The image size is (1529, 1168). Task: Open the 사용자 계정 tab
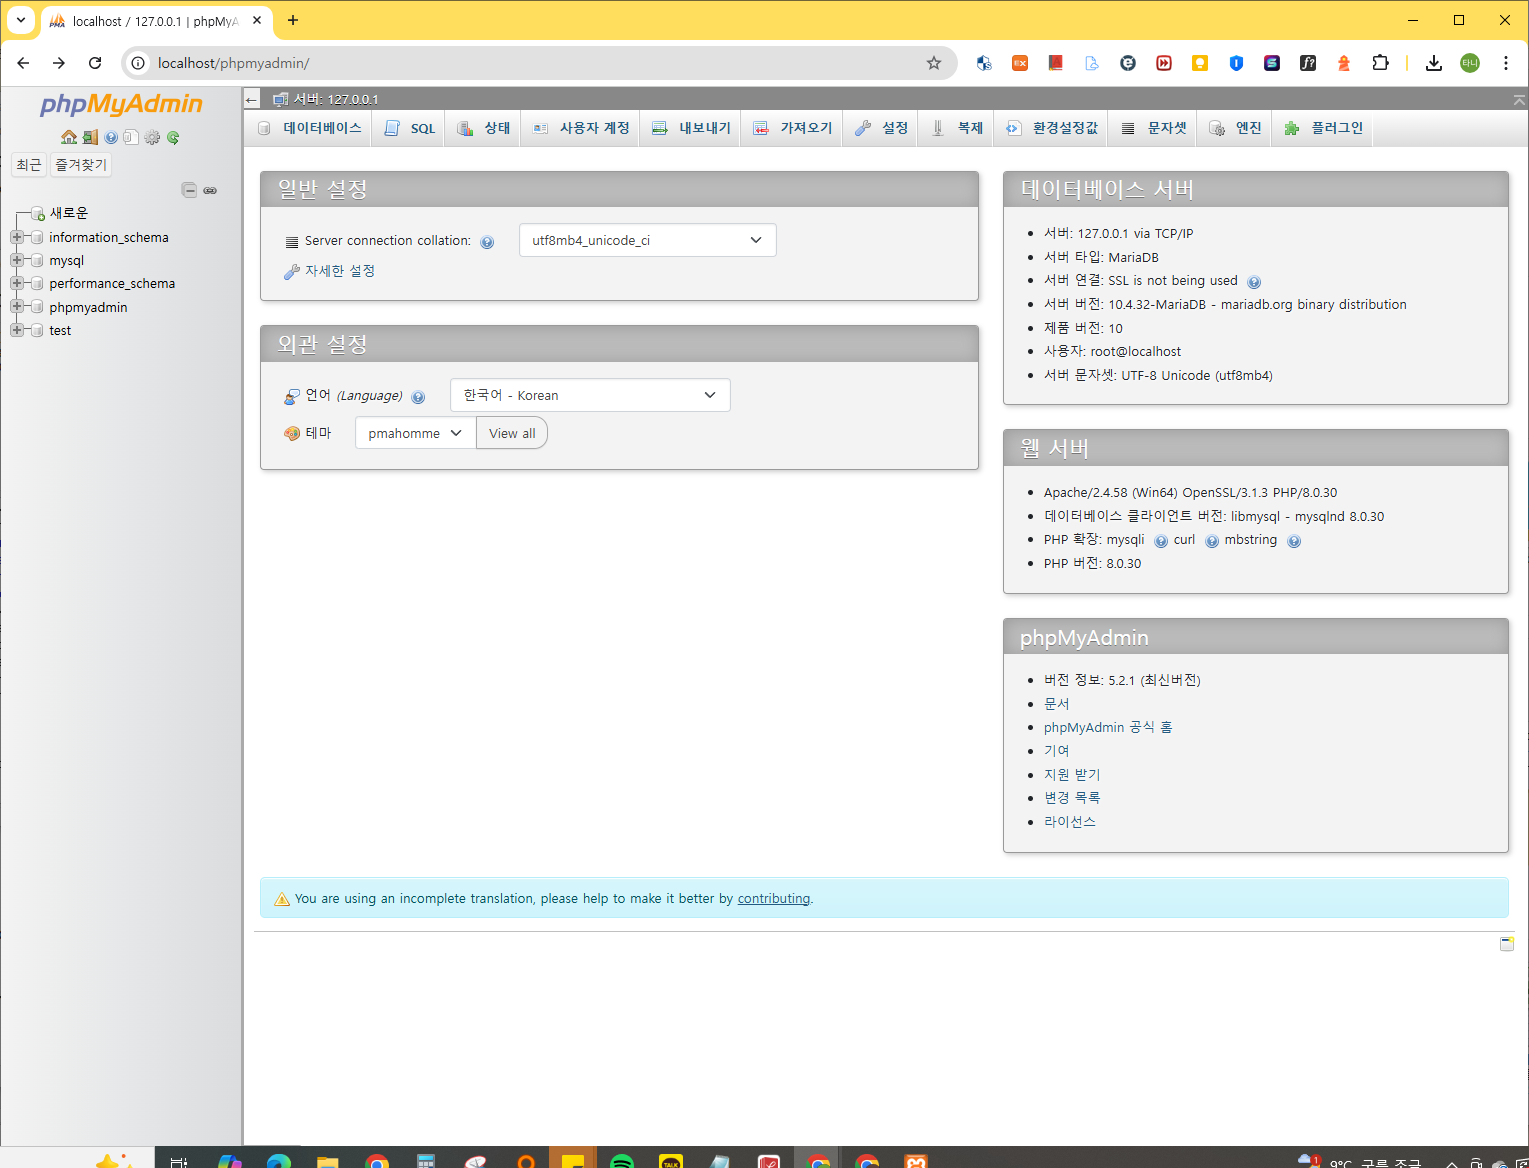point(581,128)
